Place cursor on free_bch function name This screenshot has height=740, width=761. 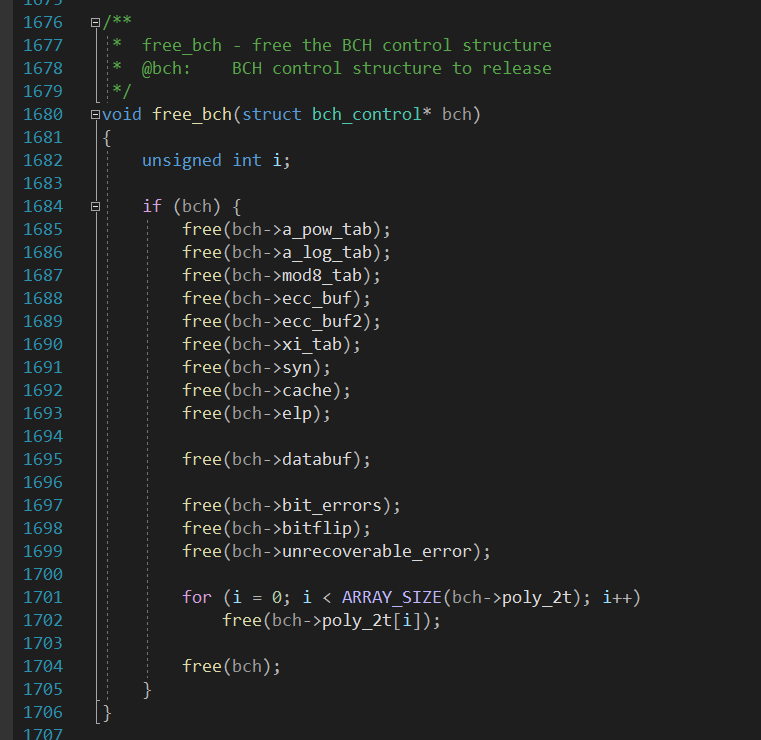(x=192, y=115)
